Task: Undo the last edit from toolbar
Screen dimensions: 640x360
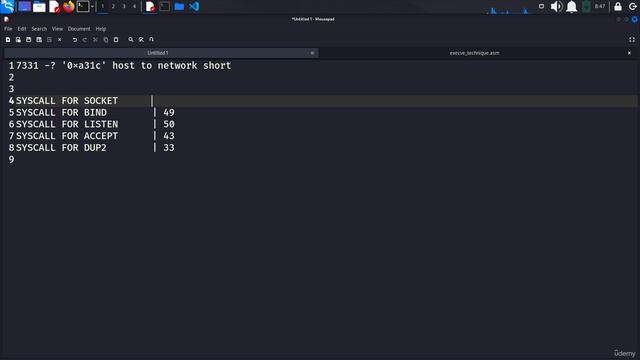Action: [75, 40]
